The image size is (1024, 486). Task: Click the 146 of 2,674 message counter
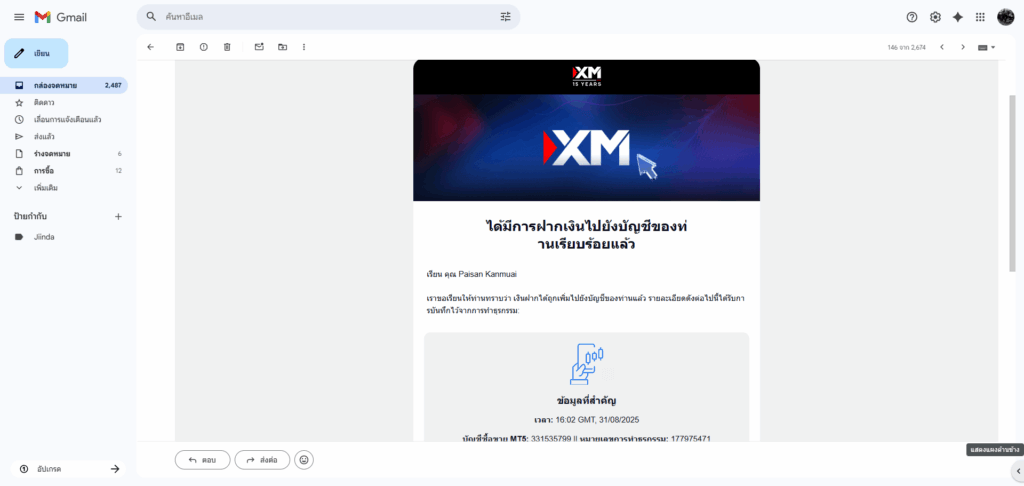point(906,48)
